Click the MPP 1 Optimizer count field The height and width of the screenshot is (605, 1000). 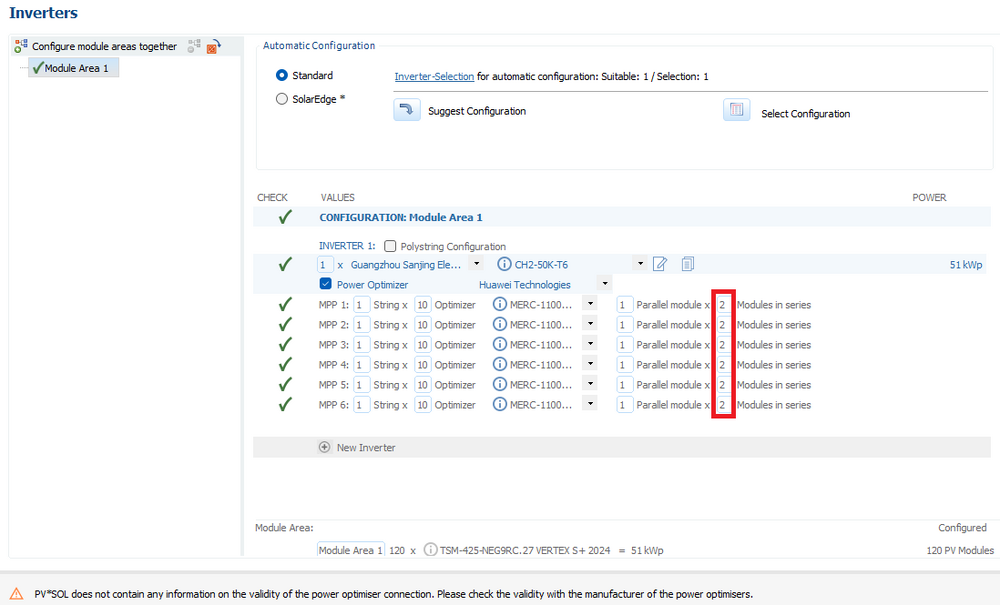[x=423, y=305]
